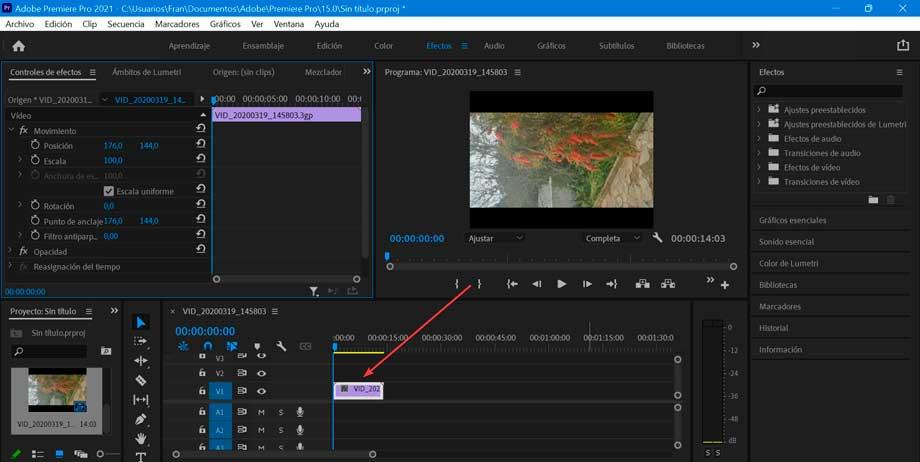Expand Ajustes preestablecidos folder
Screen dimensions: 920x462
759,109
